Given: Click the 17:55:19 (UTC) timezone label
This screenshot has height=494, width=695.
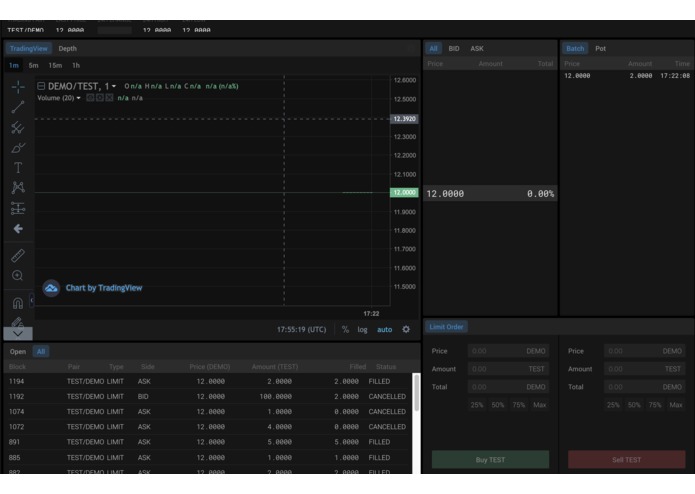Looking at the screenshot, I should click(x=301, y=329).
